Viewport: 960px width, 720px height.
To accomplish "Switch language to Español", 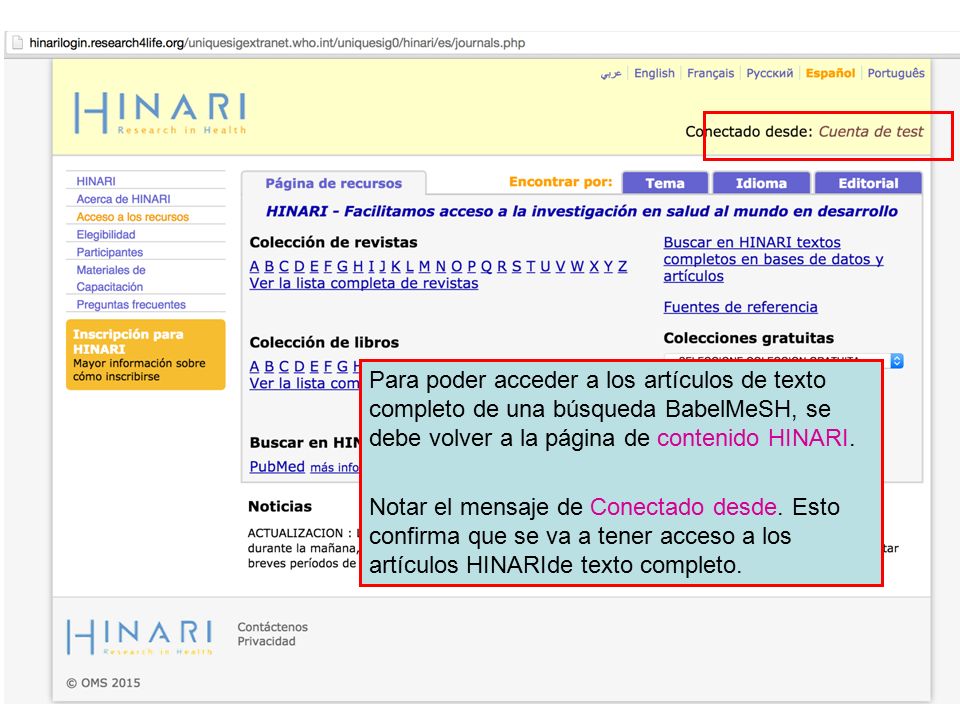I will (830, 73).
